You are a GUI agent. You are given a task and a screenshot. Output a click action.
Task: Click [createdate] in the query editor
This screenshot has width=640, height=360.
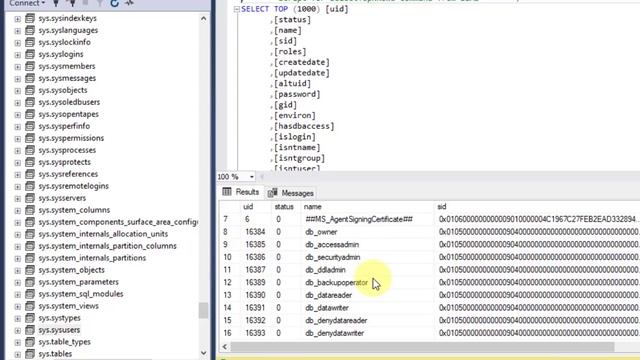[302, 62]
